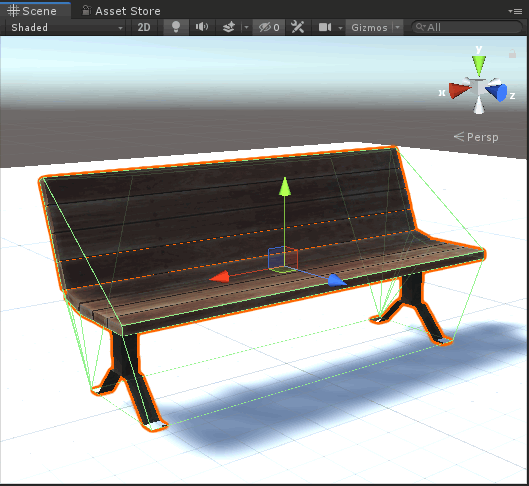This screenshot has width=529, height=486.
Task: Click the orientation gizmo center cube
Action: point(478,88)
